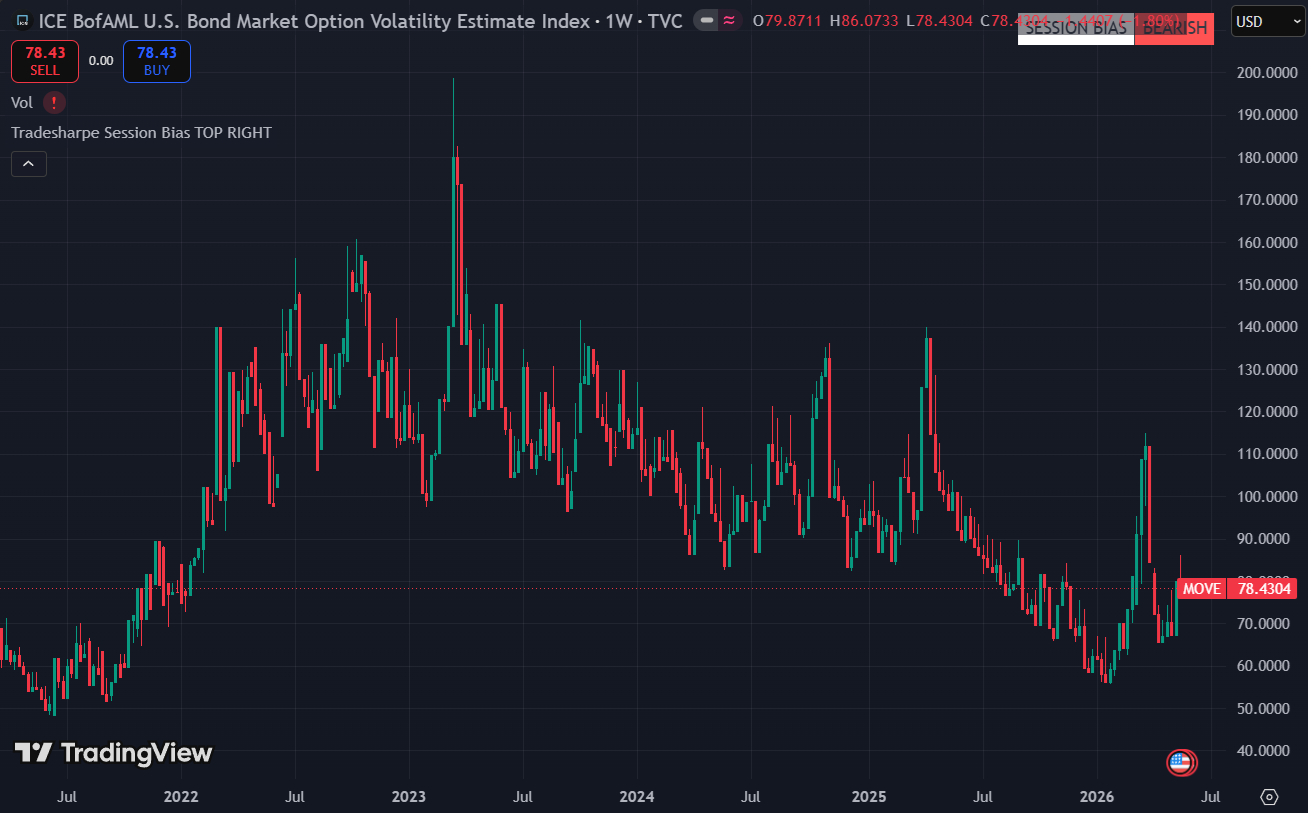Click the 190.0000 price axis label
Screen dimensions: 1308x813
1266,115
